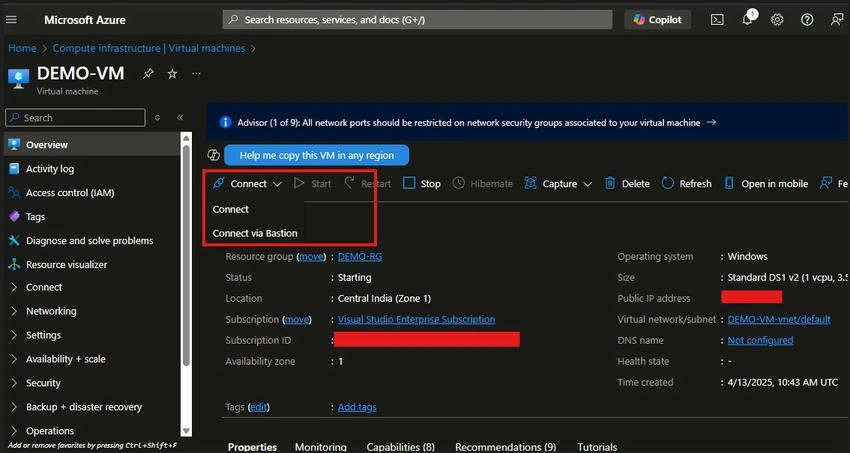Go to Compute infrastructure | Virtual machines breadcrumb
Screen dimensions: 850x453
pyautogui.click(x=149, y=48)
